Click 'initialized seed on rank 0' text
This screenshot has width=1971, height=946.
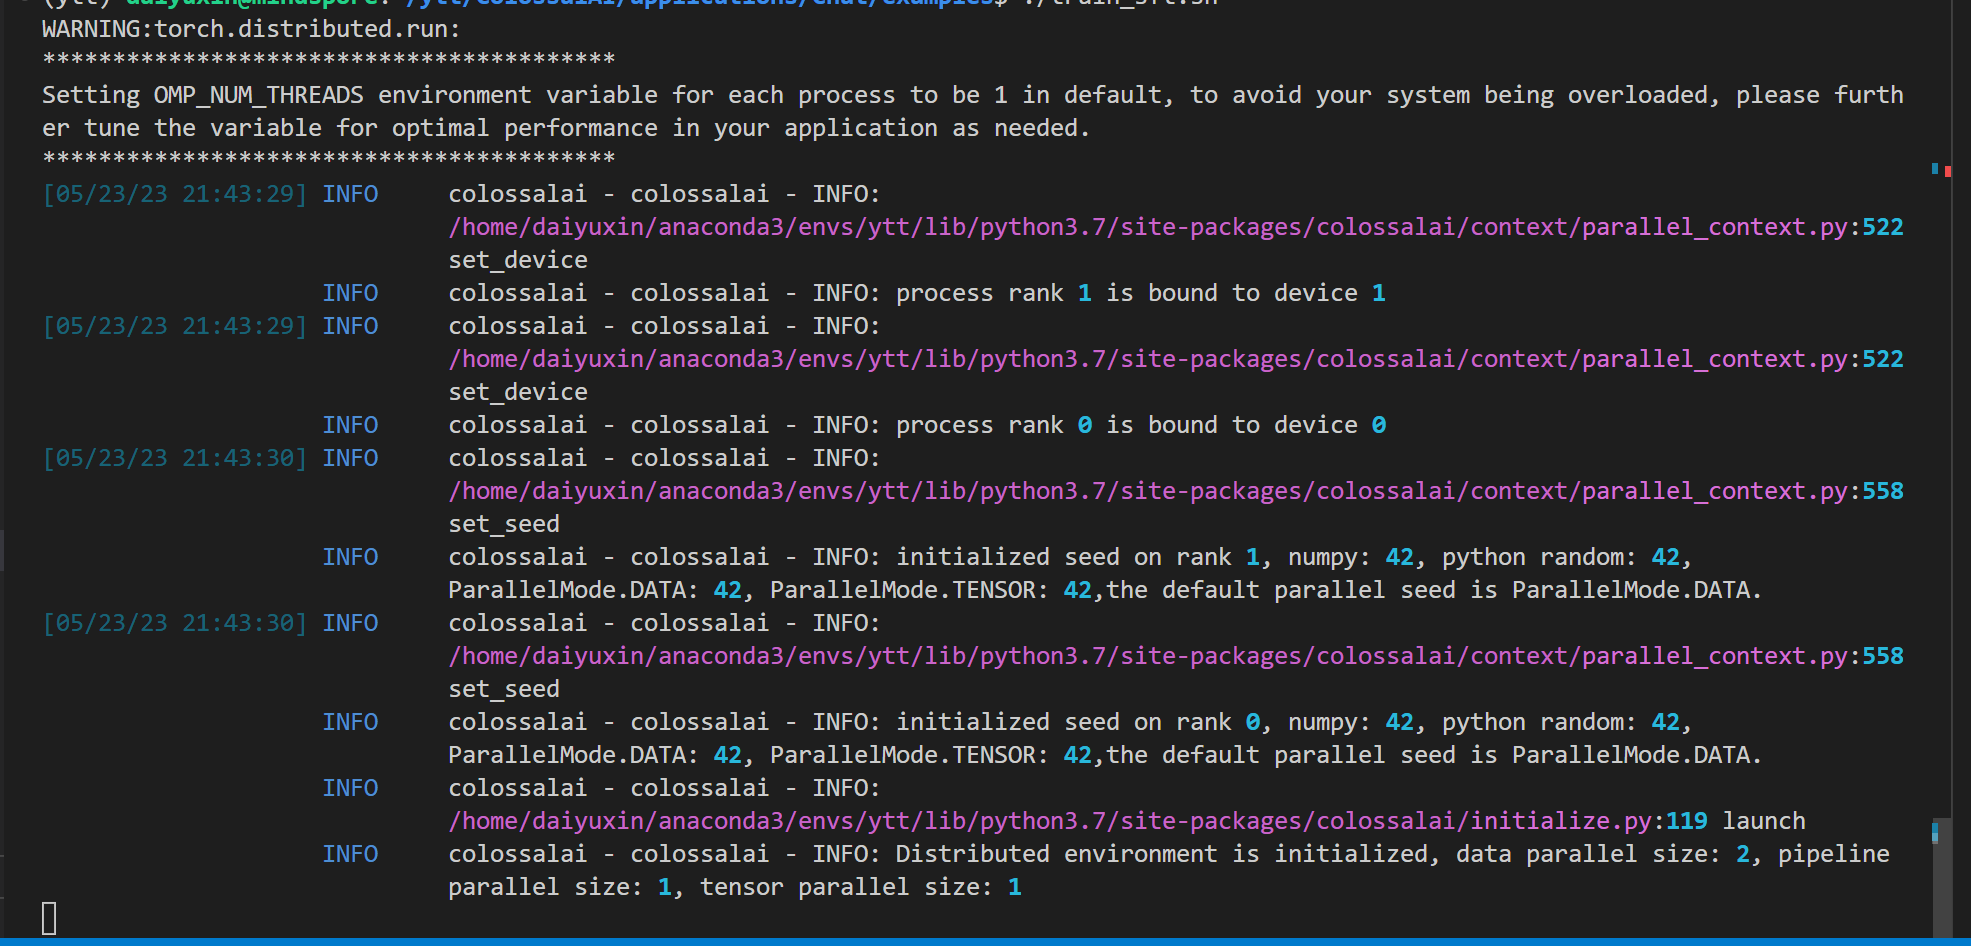click(1078, 722)
